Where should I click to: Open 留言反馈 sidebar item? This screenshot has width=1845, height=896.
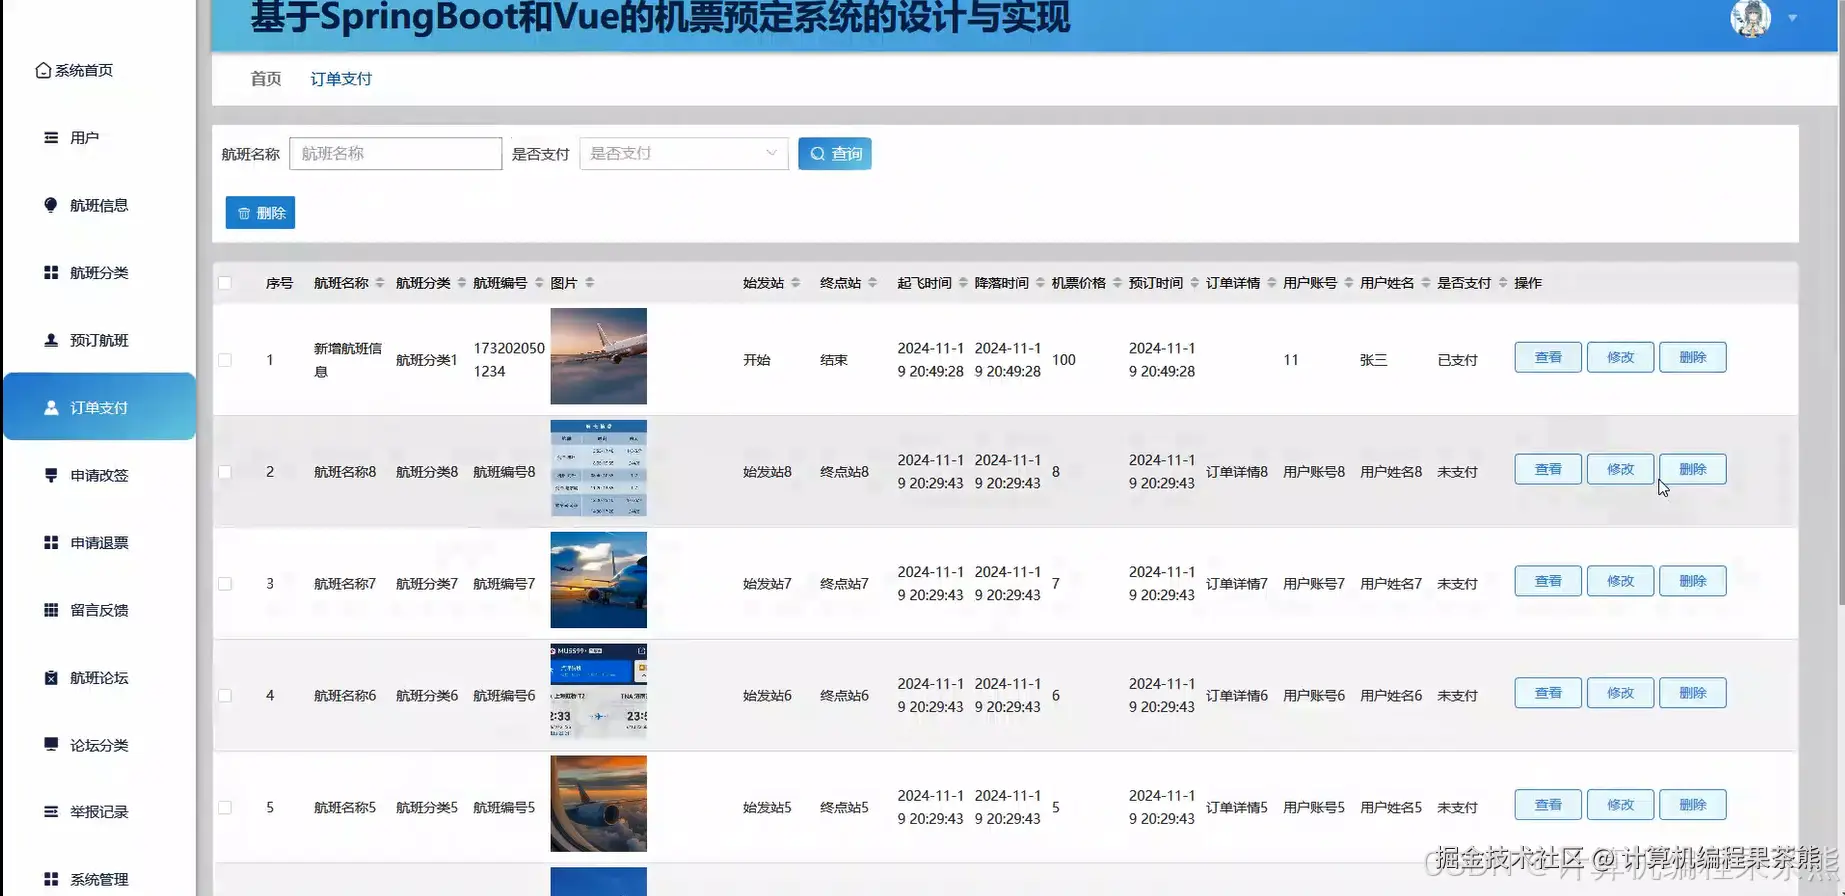(x=99, y=610)
